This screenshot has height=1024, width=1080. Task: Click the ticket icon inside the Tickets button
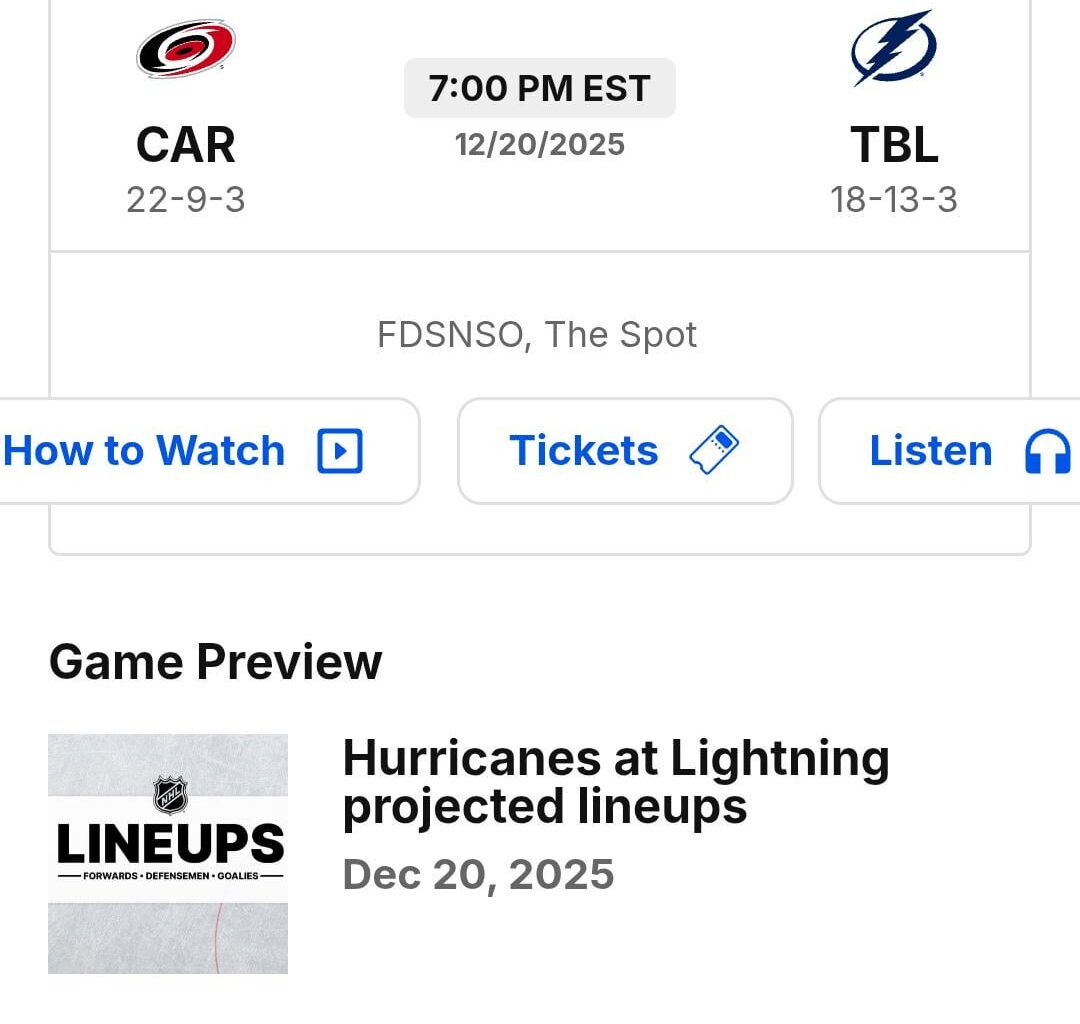[713, 451]
